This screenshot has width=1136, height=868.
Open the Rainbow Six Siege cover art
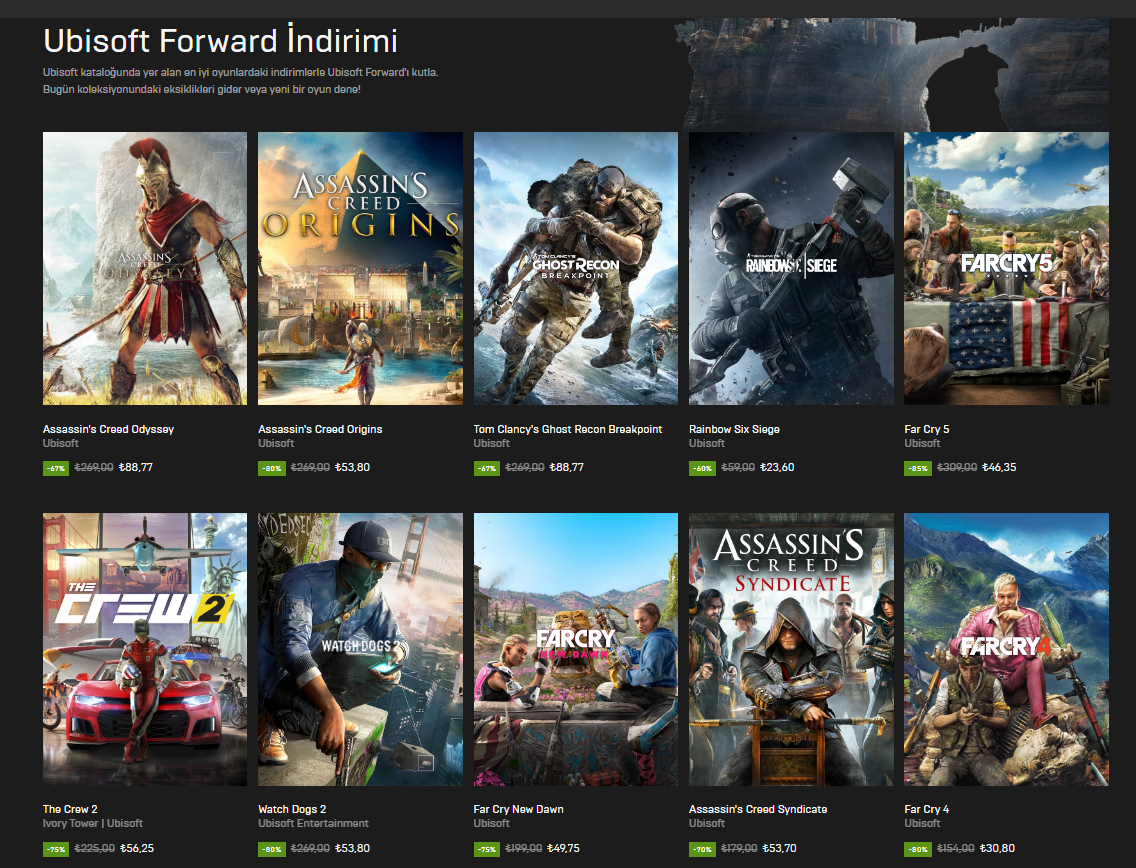click(x=791, y=268)
